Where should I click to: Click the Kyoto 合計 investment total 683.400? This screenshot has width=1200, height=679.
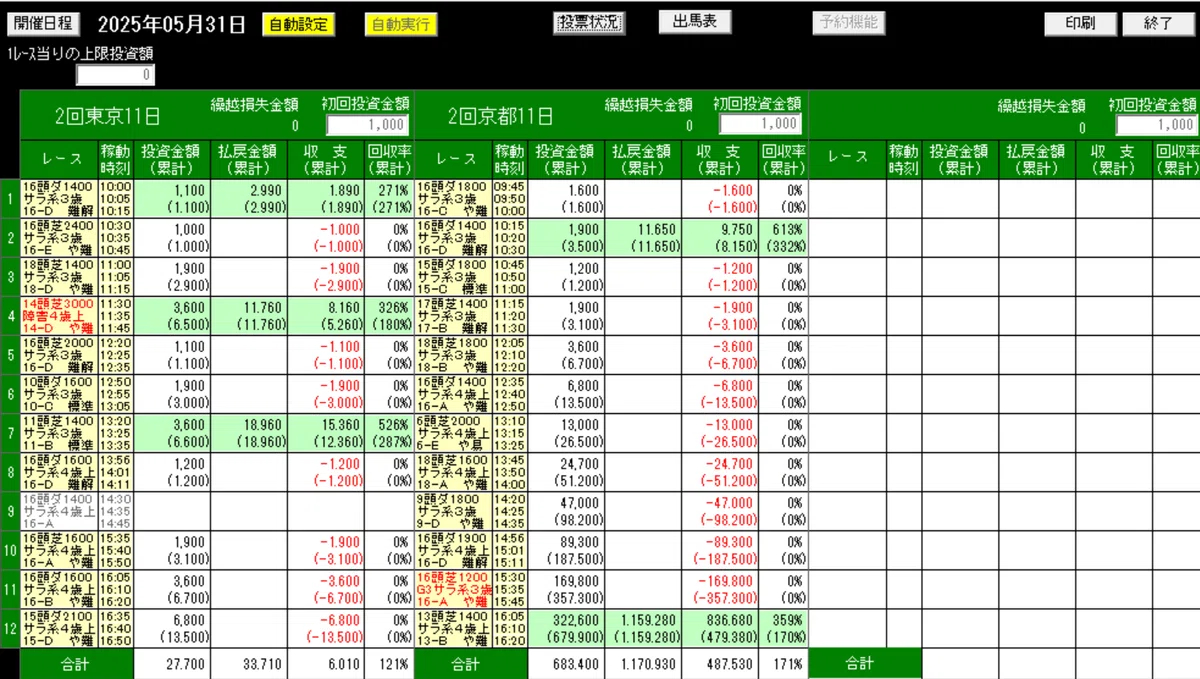coord(575,664)
